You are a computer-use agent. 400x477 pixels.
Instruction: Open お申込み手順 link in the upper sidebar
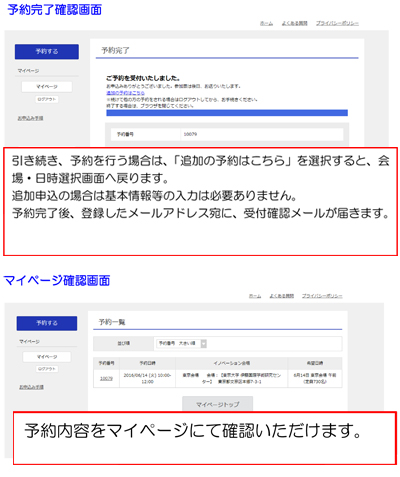pyautogui.click(x=30, y=118)
